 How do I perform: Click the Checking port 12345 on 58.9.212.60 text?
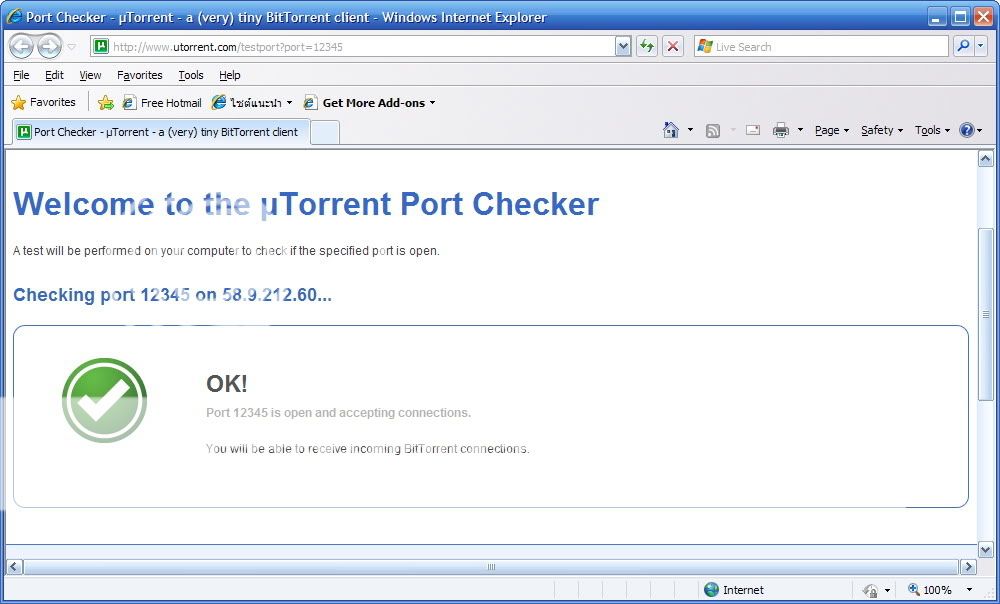click(172, 295)
